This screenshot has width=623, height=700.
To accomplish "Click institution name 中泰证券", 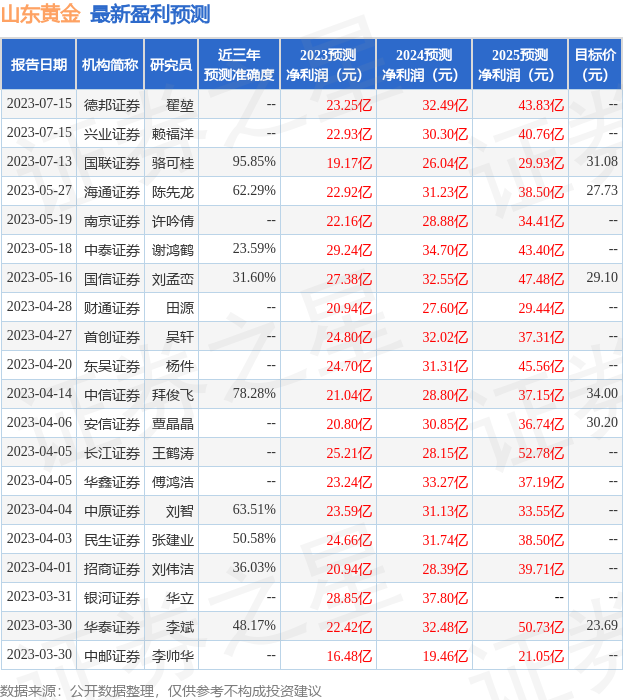I will pyautogui.click(x=112, y=250).
